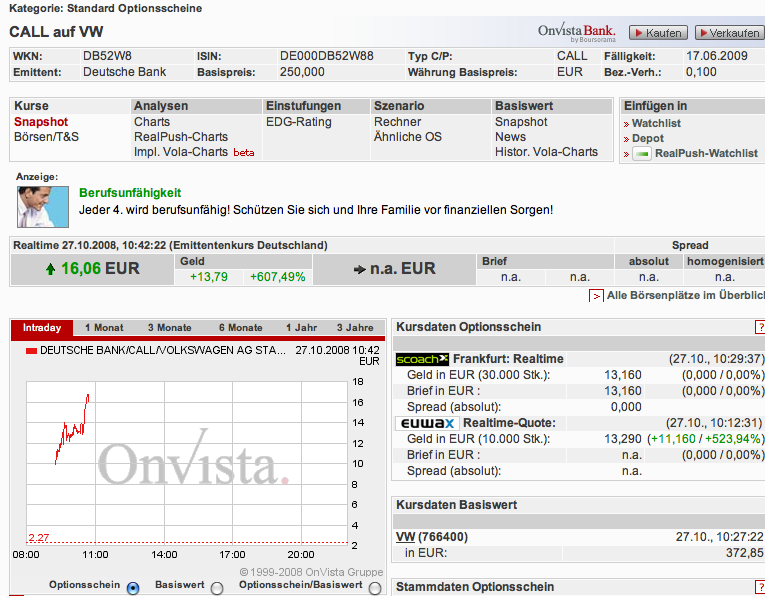Click the sideways arrow beside n.a. EUR
This screenshot has height=596, width=765.
[x=360, y=269]
